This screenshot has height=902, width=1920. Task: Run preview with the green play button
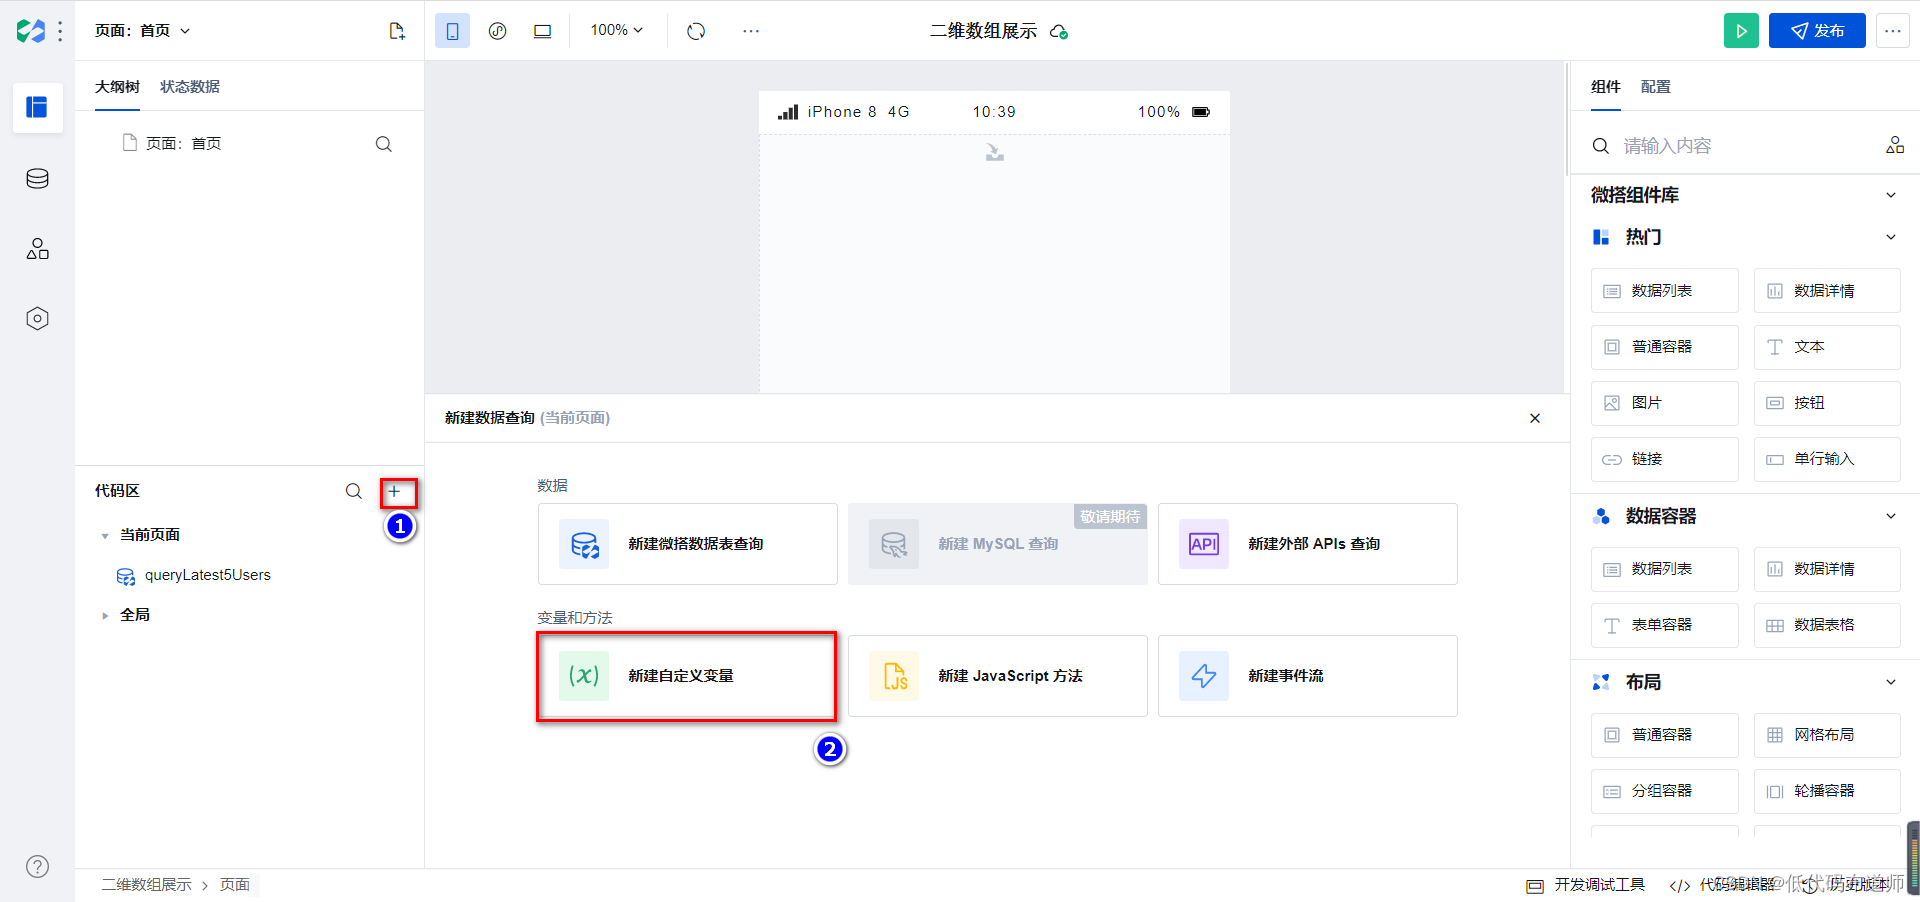click(x=1741, y=31)
